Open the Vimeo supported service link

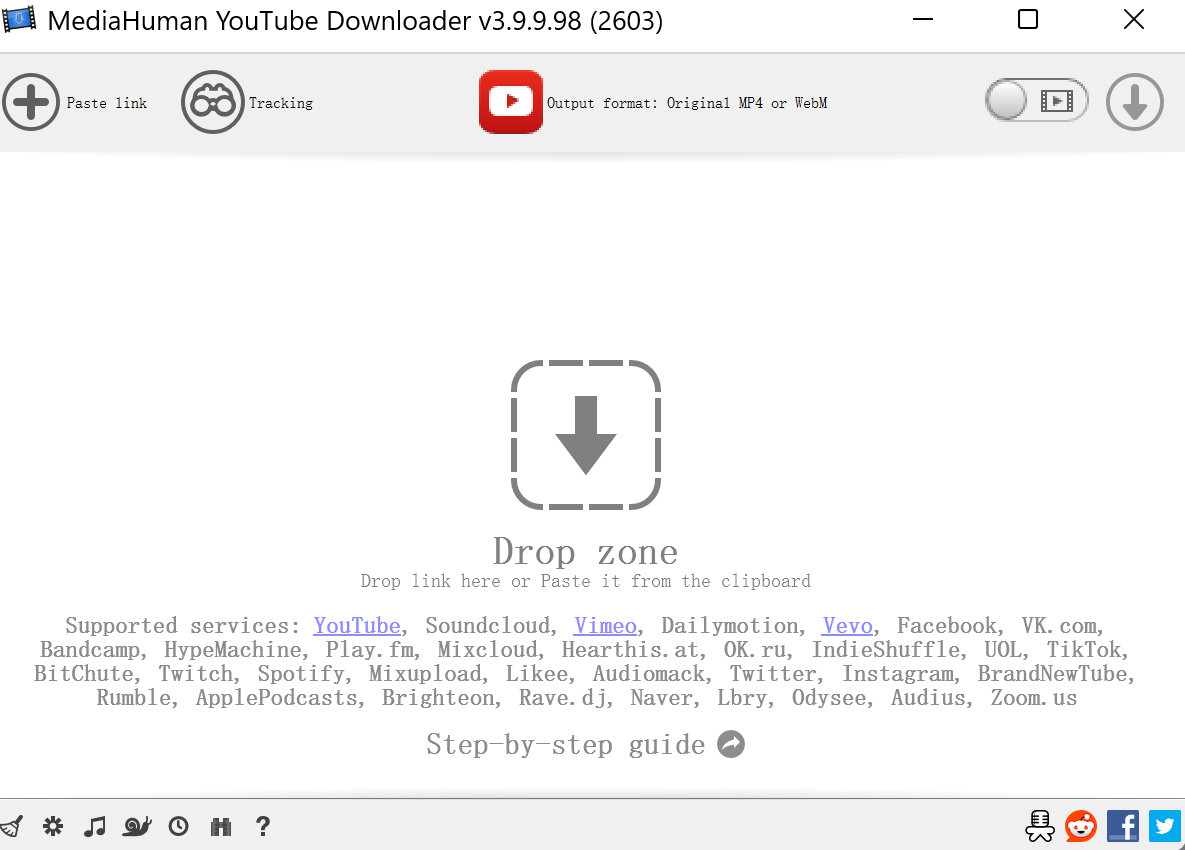pyautogui.click(x=605, y=626)
